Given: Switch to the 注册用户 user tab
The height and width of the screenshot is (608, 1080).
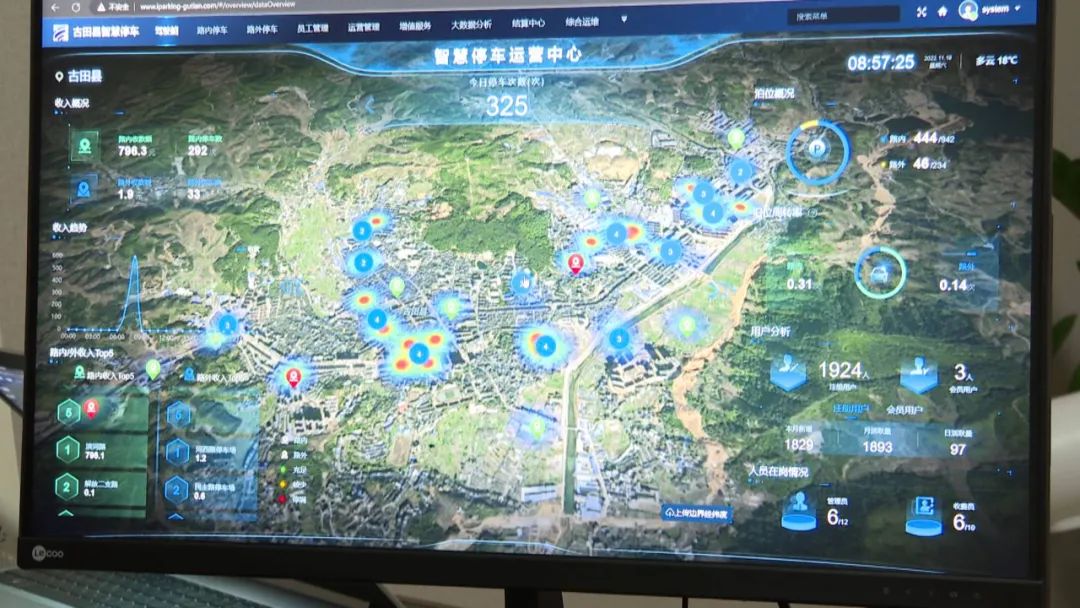Looking at the screenshot, I should [850, 409].
